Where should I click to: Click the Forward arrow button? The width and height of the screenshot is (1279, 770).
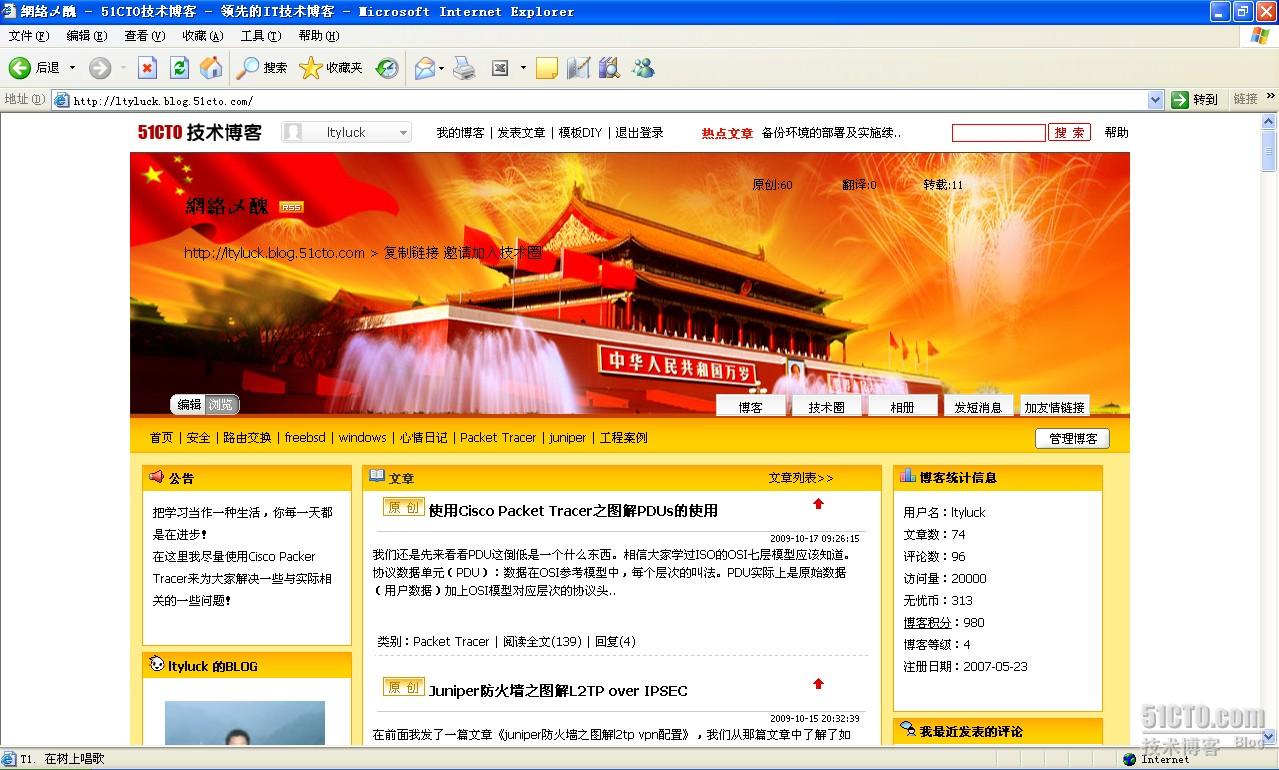click(x=100, y=68)
